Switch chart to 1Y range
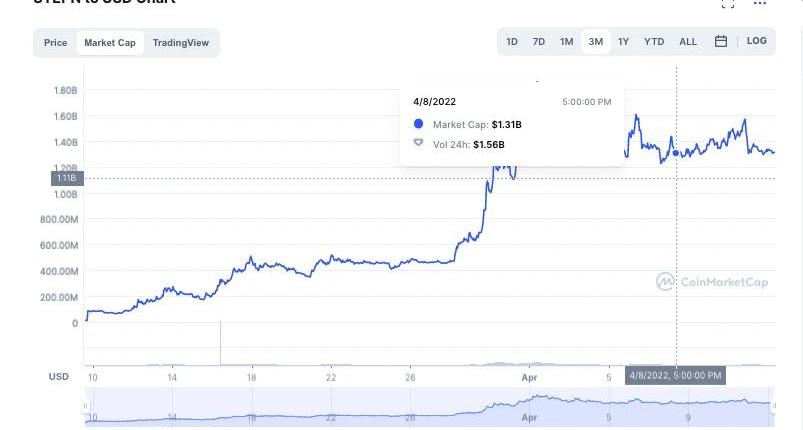 (x=624, y=42)
